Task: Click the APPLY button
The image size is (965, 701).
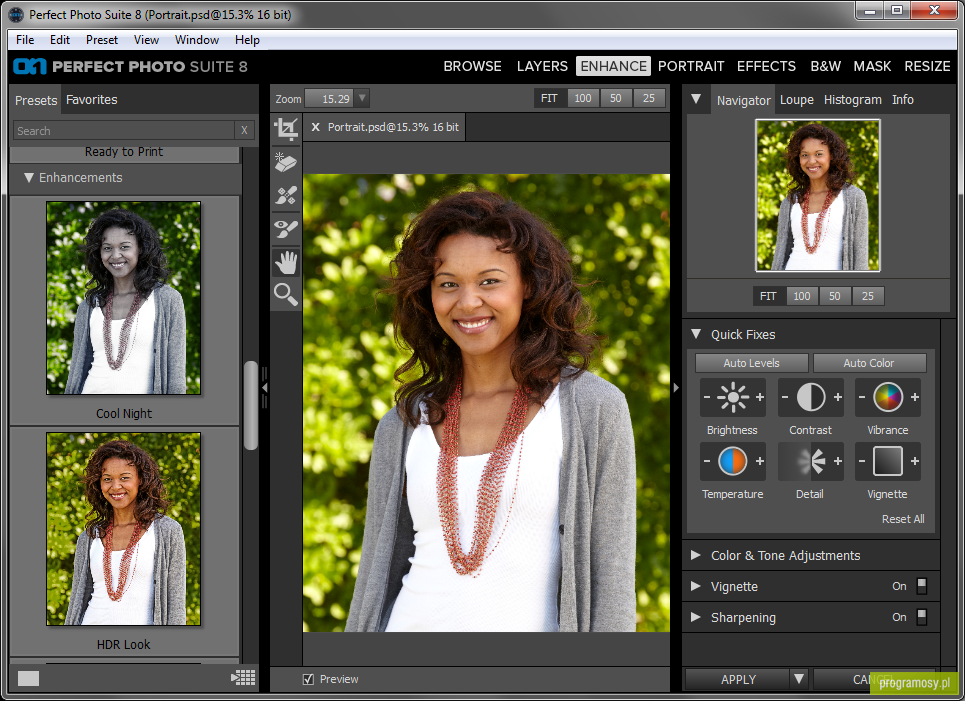Action: point(738,679)
